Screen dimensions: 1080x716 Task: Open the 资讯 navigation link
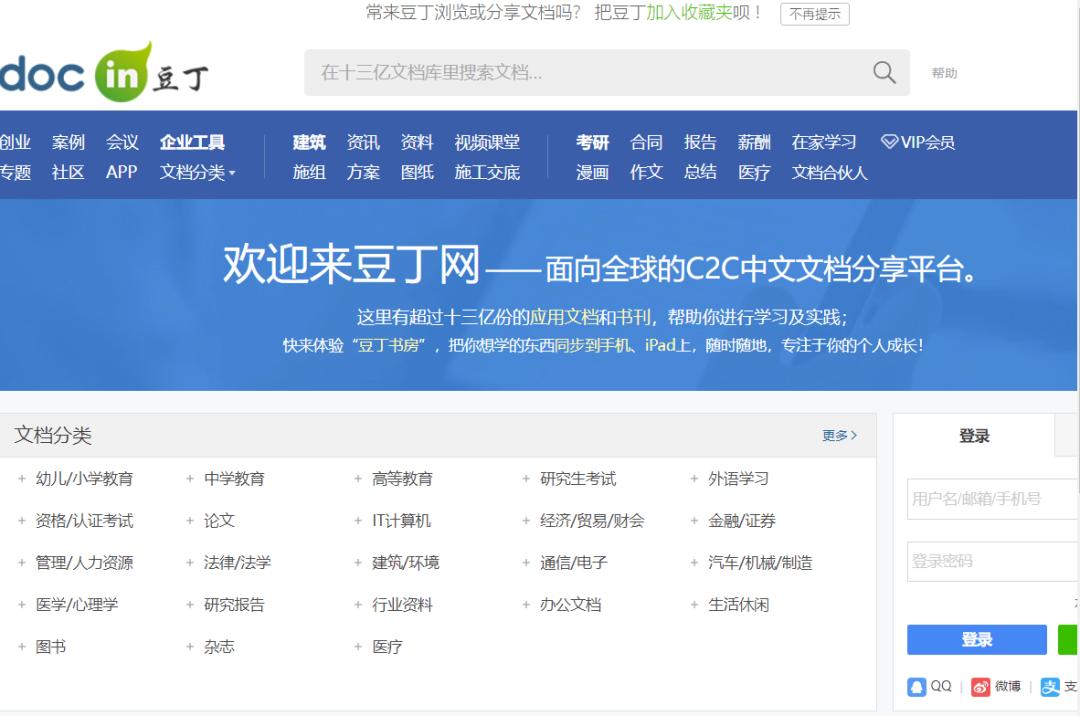pos(363,143)
